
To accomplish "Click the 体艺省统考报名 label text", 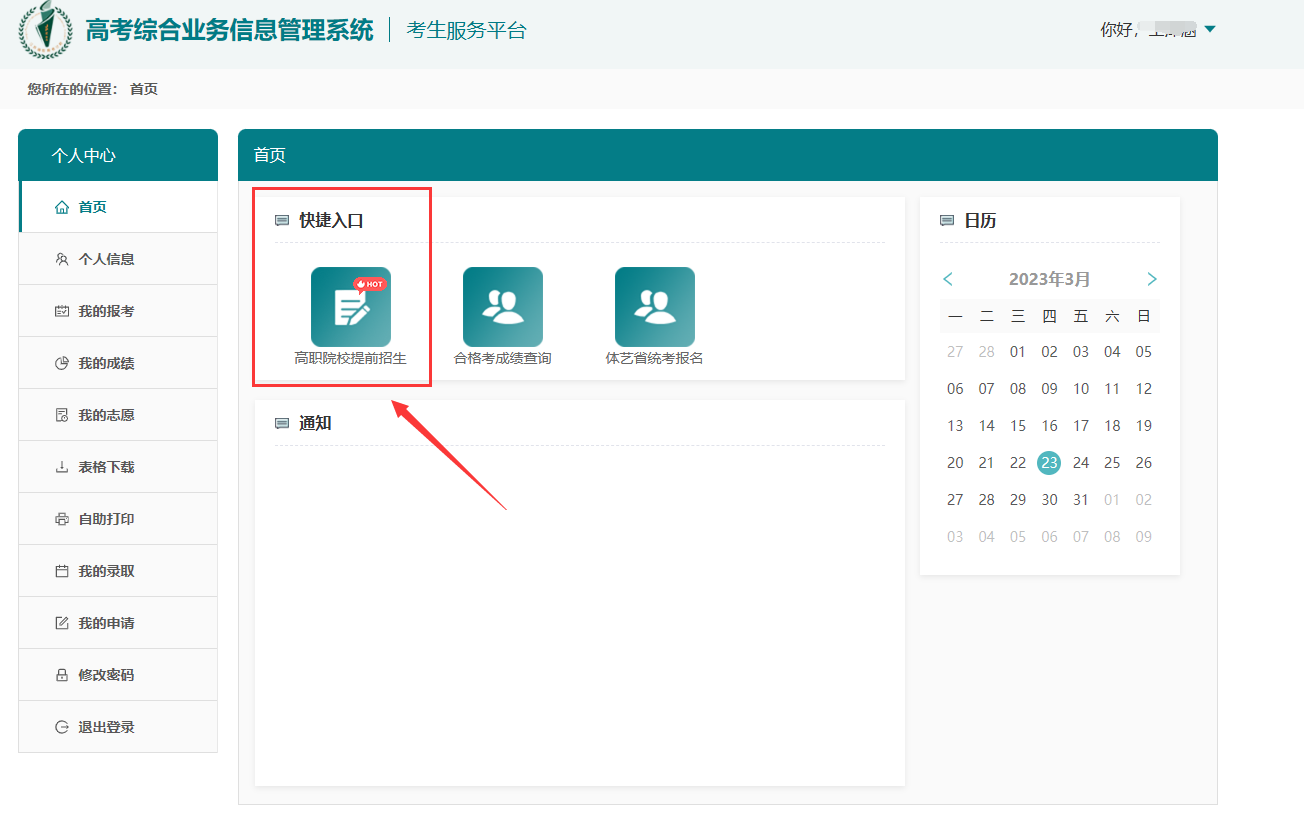I will pos(655,358).
